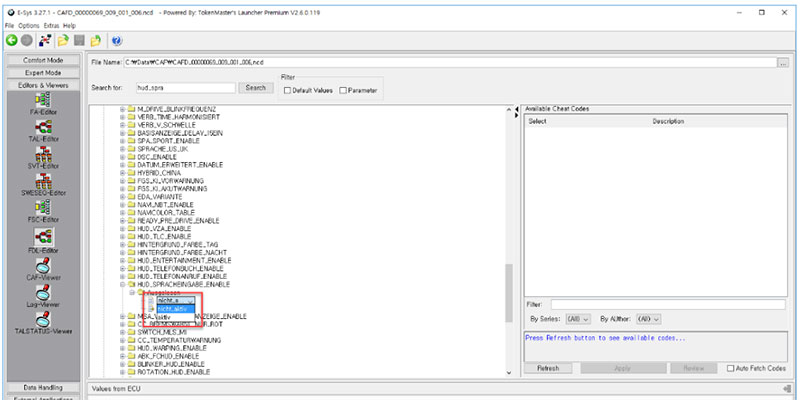Open the SWESEQ-Editor from the sidebar
The width and height of the screenshot is (800, 400).
click(43, 185)
